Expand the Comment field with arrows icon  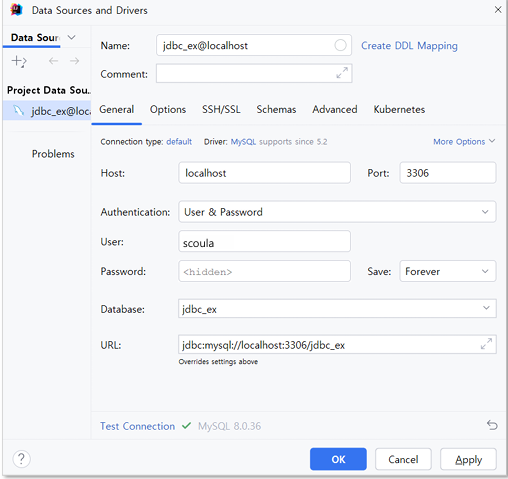pos(342,73)
